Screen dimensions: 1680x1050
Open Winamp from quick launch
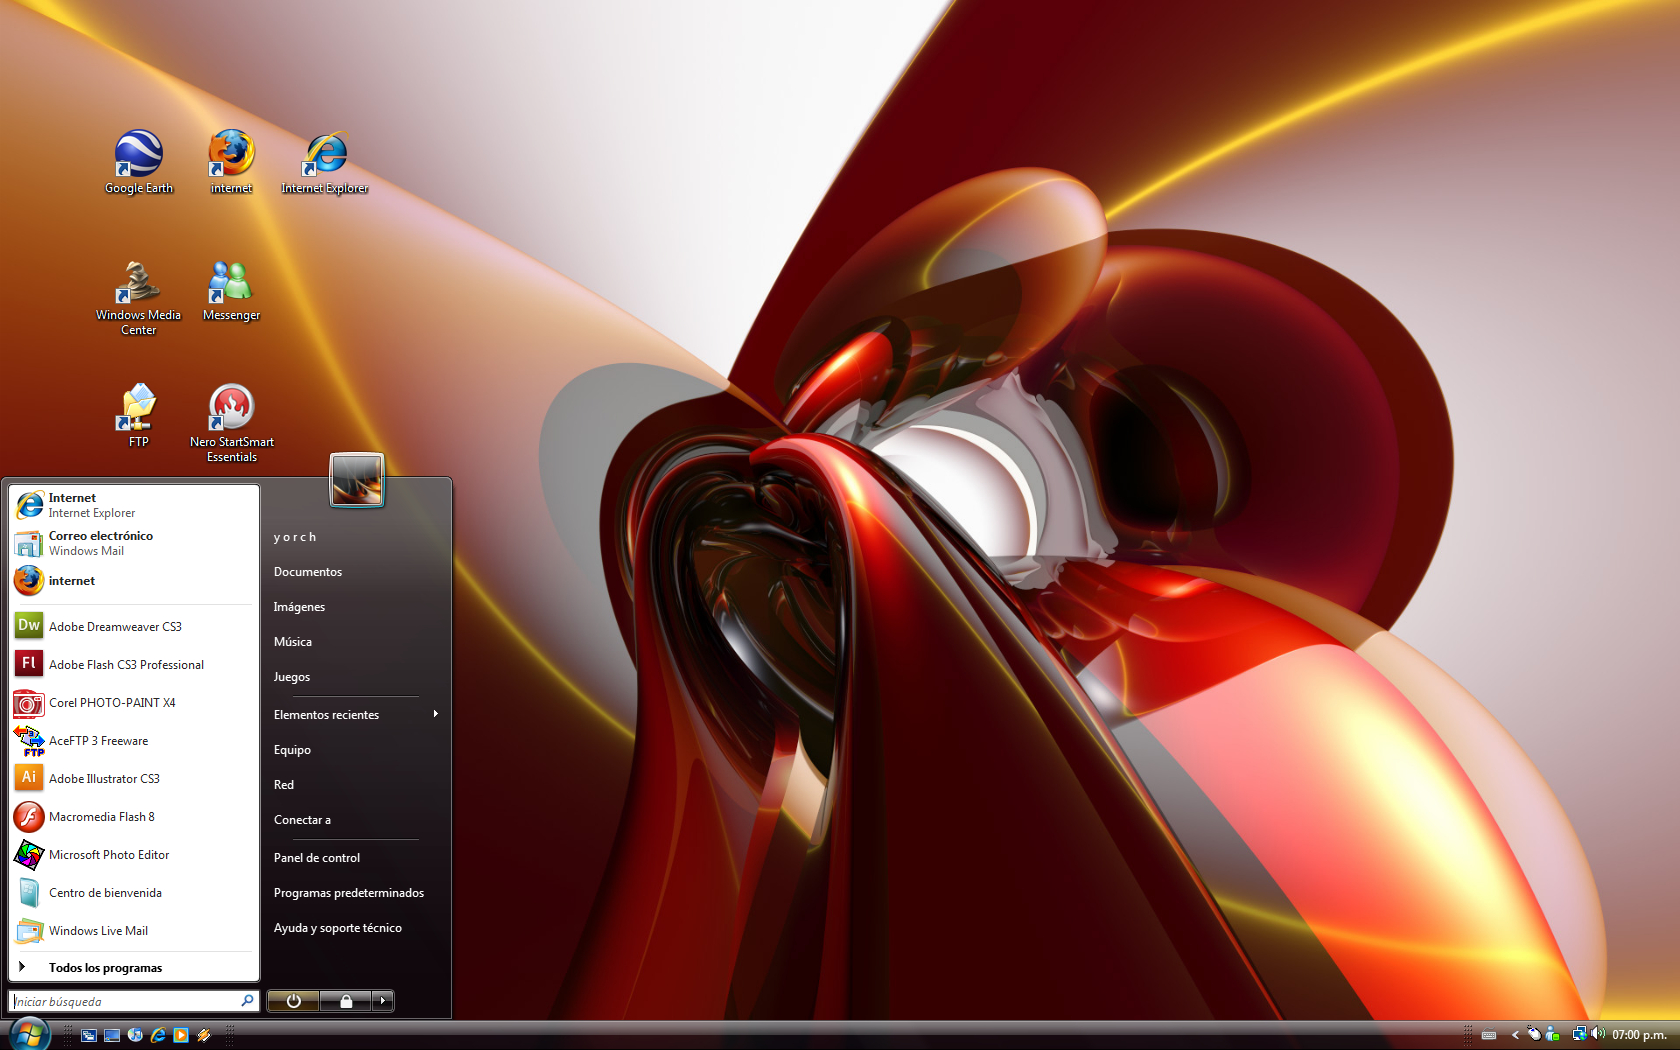pos(204,1035)
